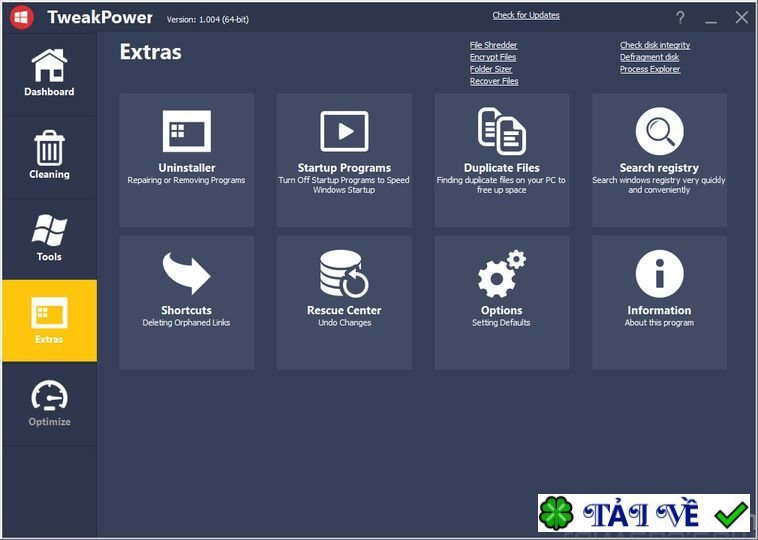Open the Cleaning trash can icon
This screenshot has width=758, height=540.
49,148
